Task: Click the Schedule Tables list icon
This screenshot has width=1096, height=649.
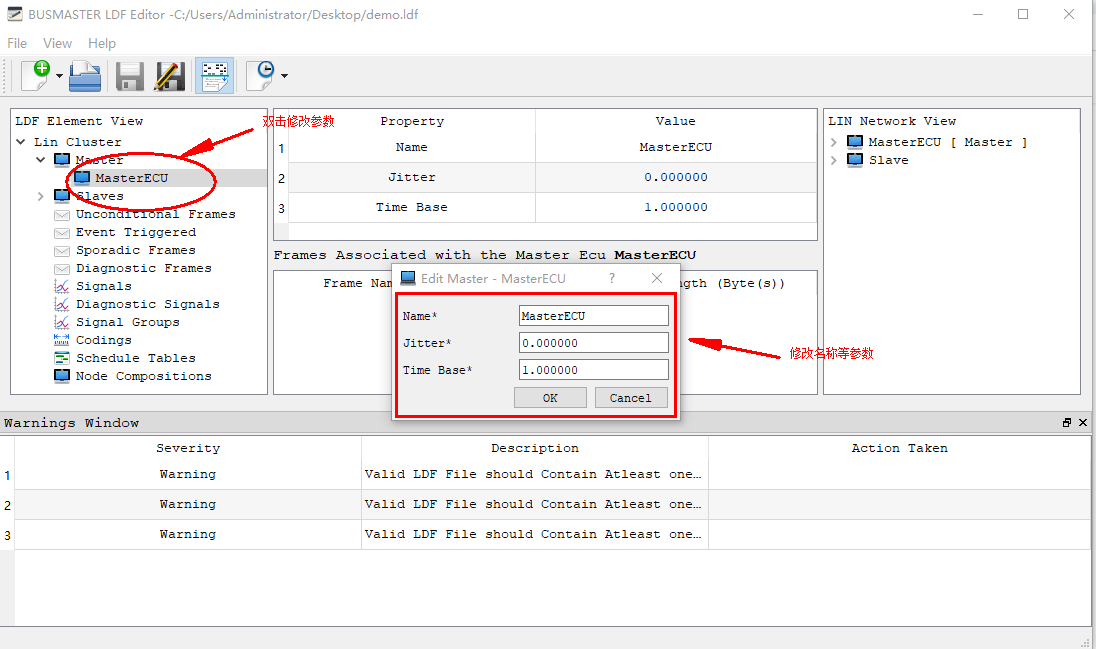Action: (62, 358)
